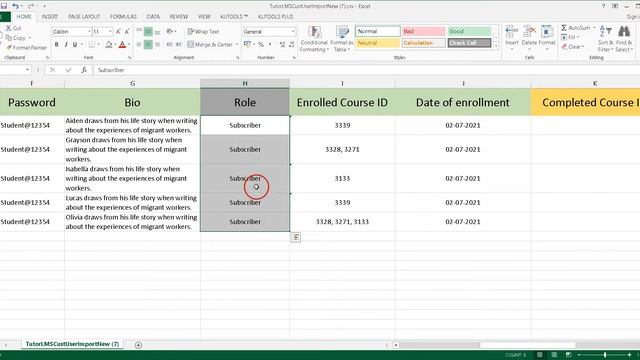This screenshot has height=360, width=640.
Task: Toggle Bold formatting
Action: [56, 44]
